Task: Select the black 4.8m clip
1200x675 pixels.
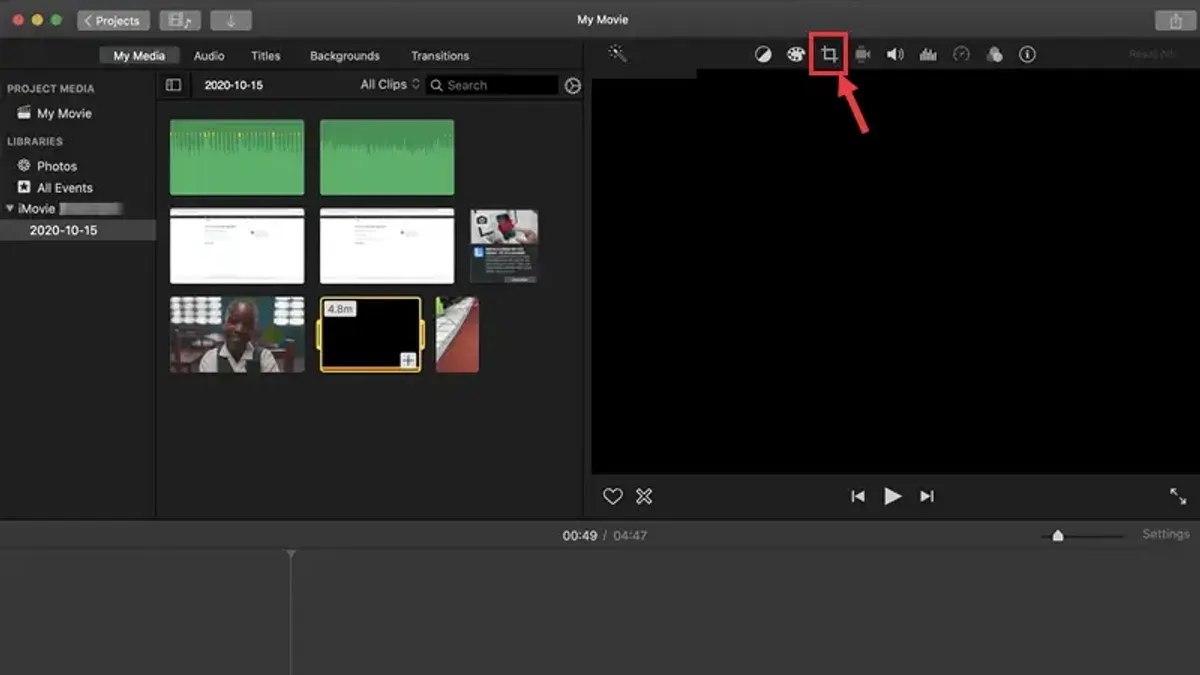Action: 371,334
